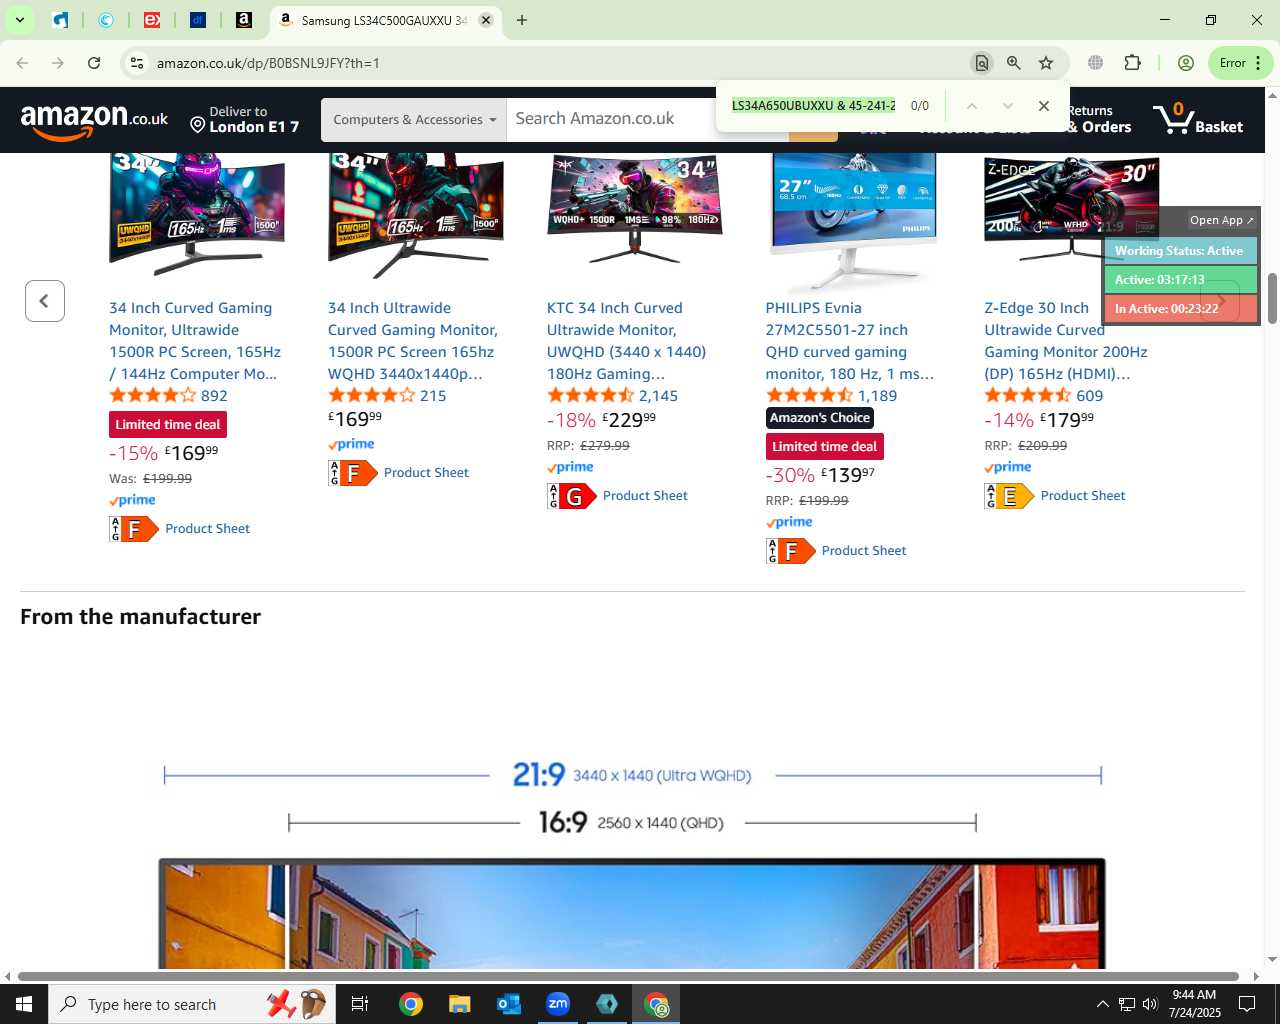Open the Basket
Viewport: 1280px width, 1024px height.
click(1198, 119)
